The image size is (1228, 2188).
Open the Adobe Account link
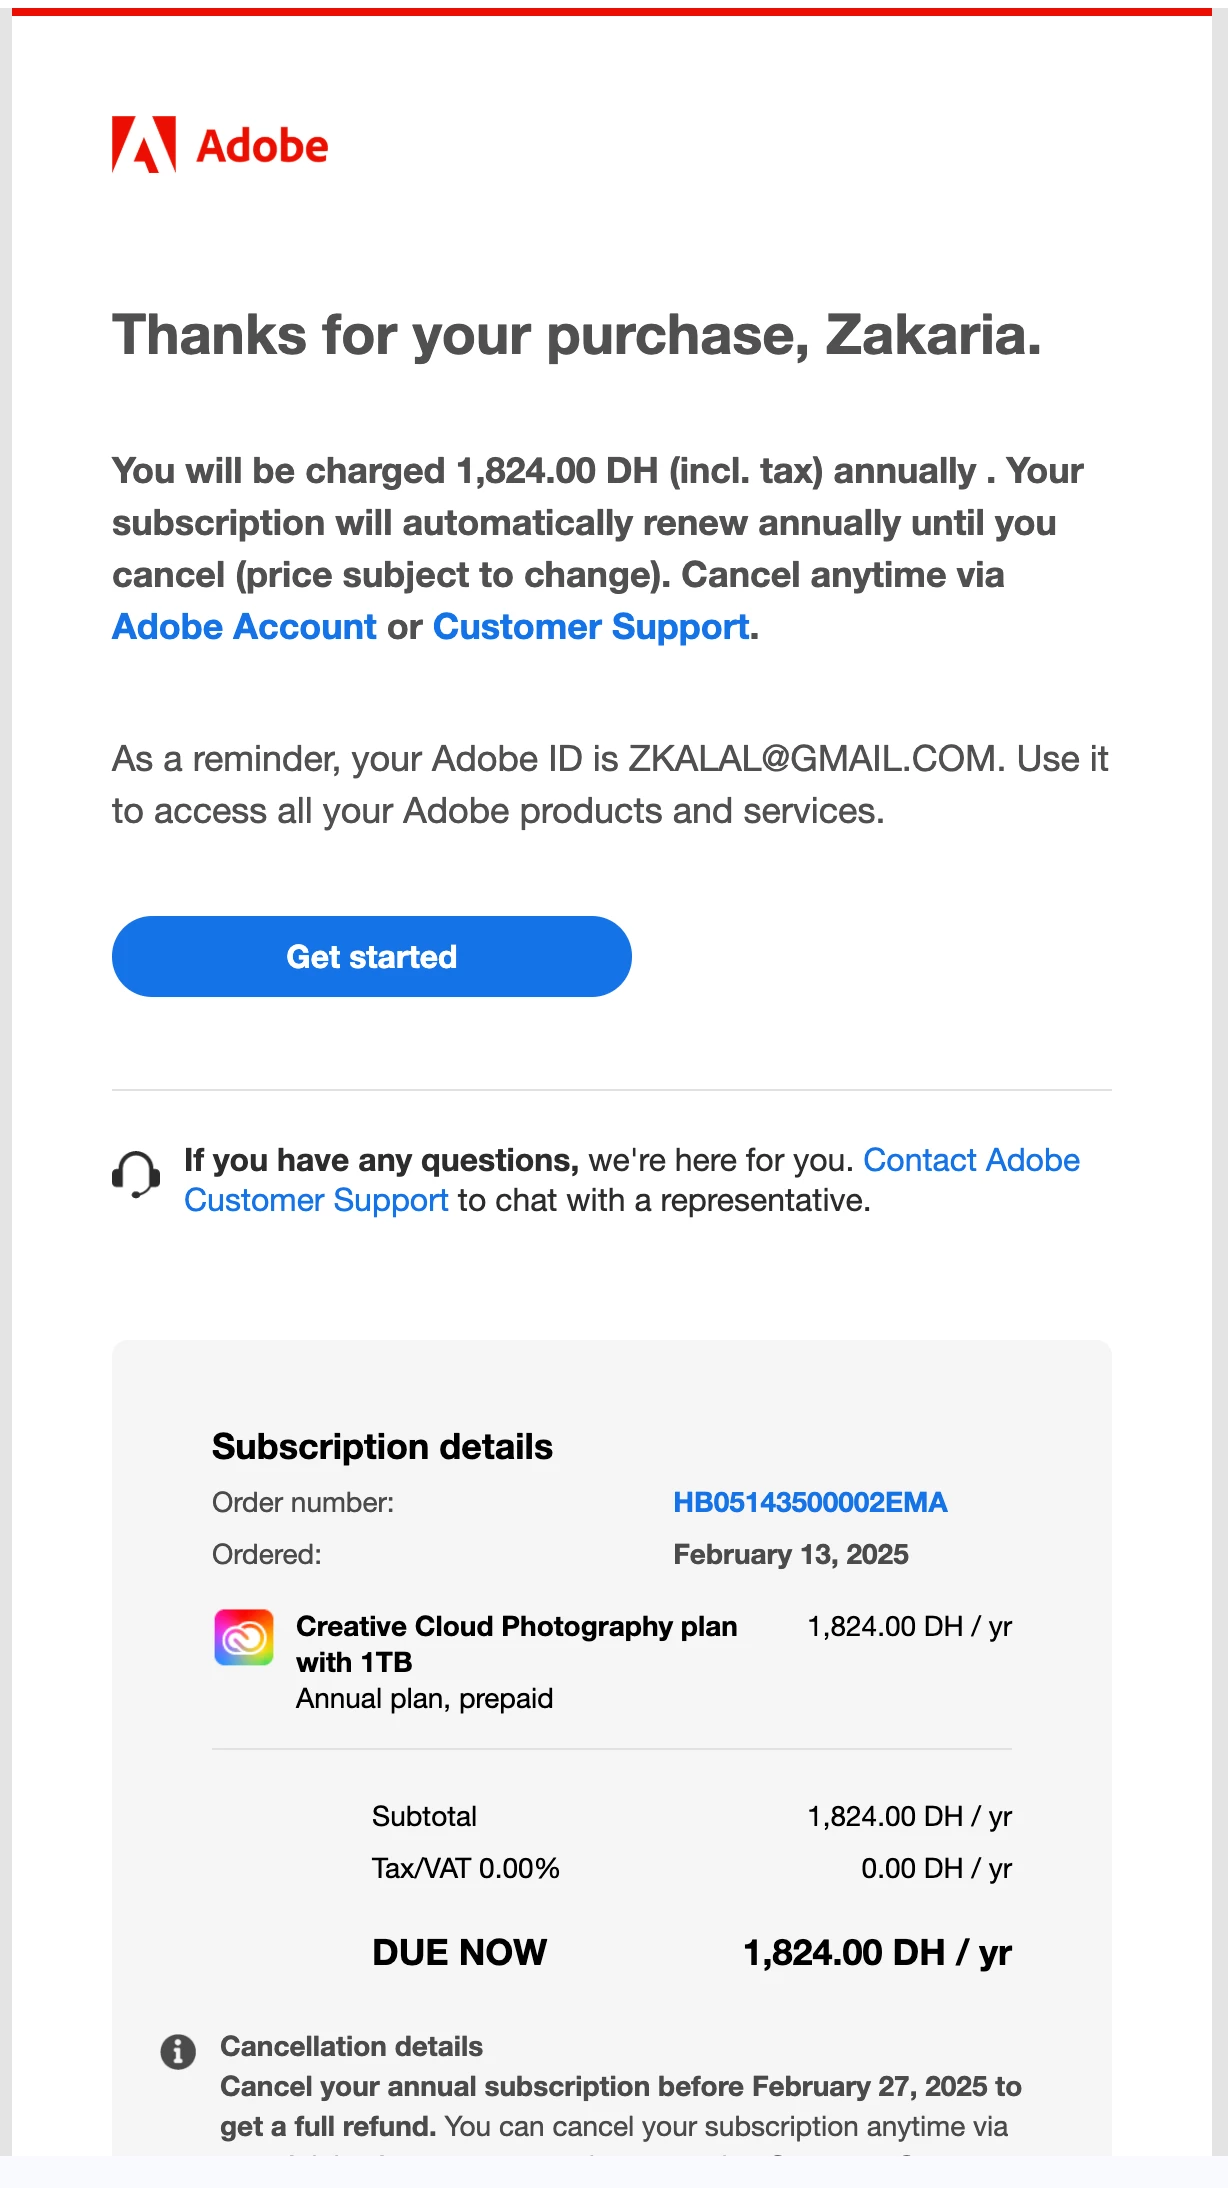[x=244, y=627]
